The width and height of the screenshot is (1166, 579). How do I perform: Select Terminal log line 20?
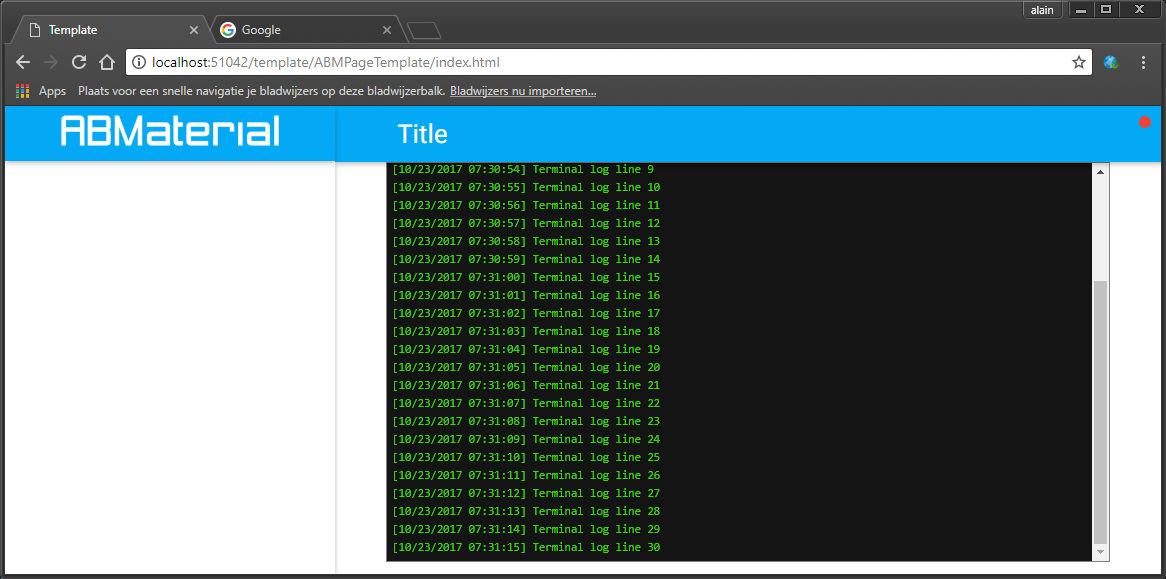526,367
